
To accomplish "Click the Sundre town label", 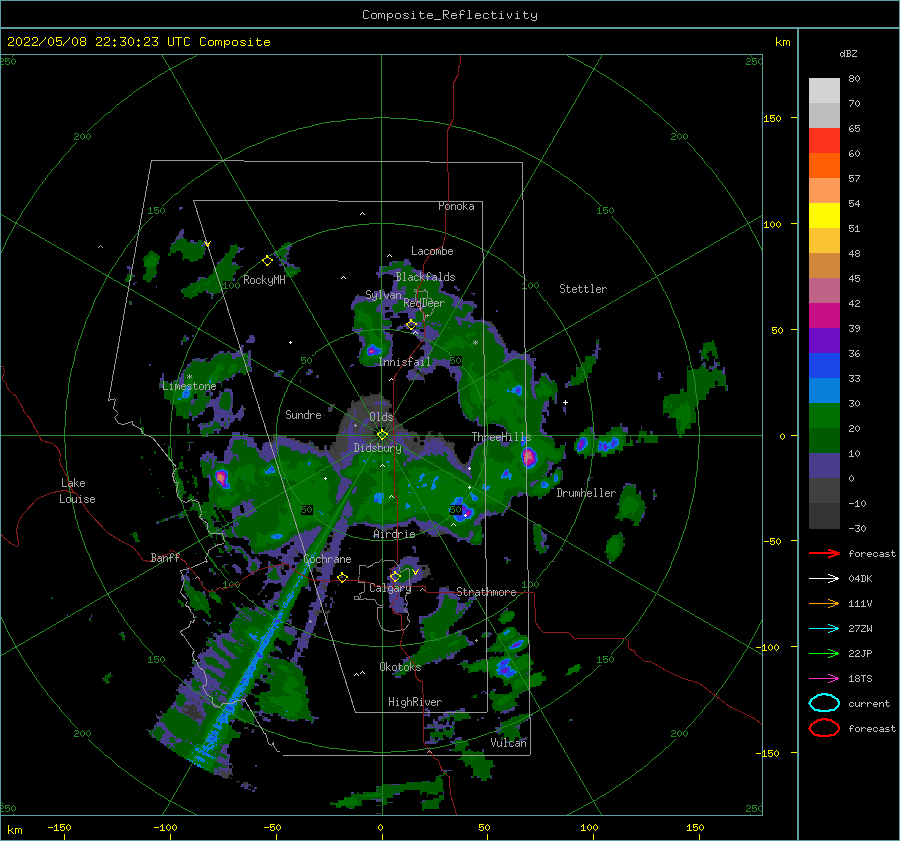I will 303,414.
